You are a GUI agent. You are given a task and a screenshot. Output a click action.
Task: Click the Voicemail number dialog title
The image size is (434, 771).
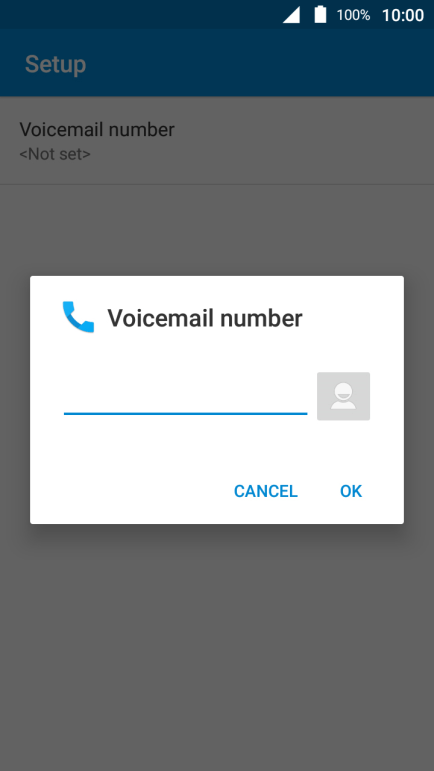pos(204,318)
